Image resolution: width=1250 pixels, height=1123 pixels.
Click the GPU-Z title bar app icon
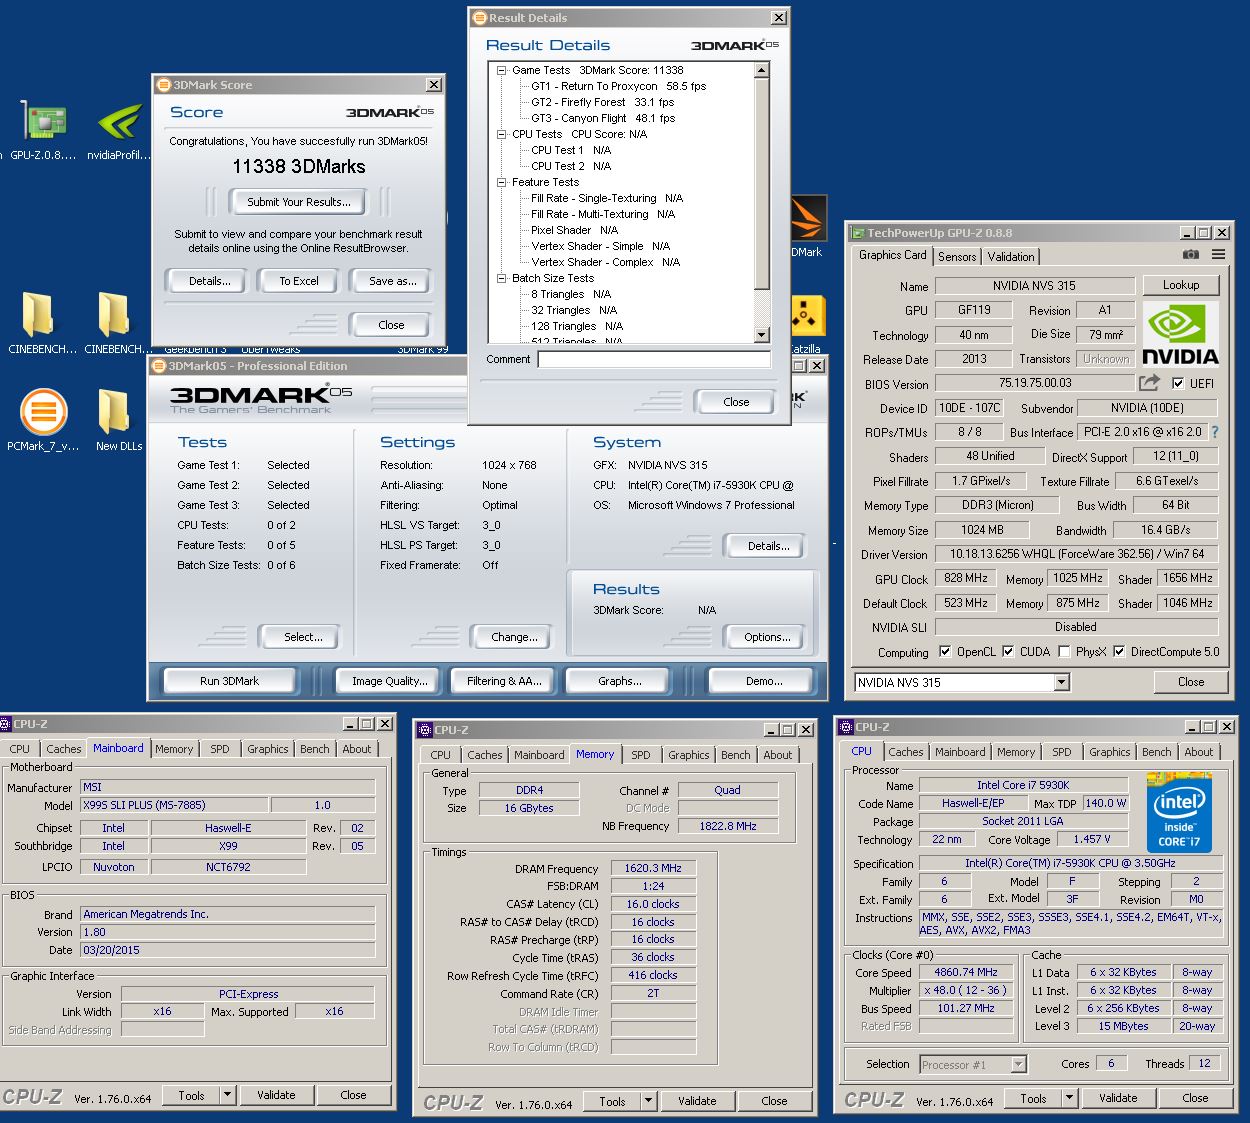(x=857, y=233)
